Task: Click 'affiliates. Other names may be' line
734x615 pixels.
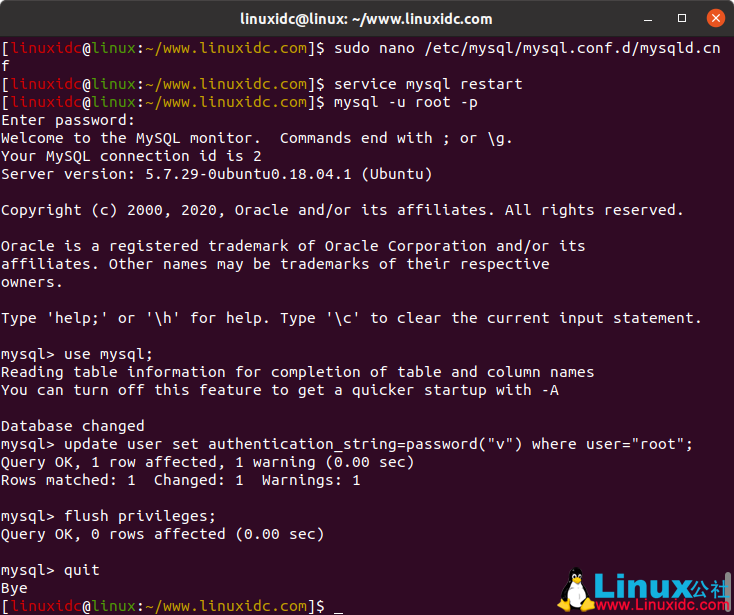Action: 275,264
